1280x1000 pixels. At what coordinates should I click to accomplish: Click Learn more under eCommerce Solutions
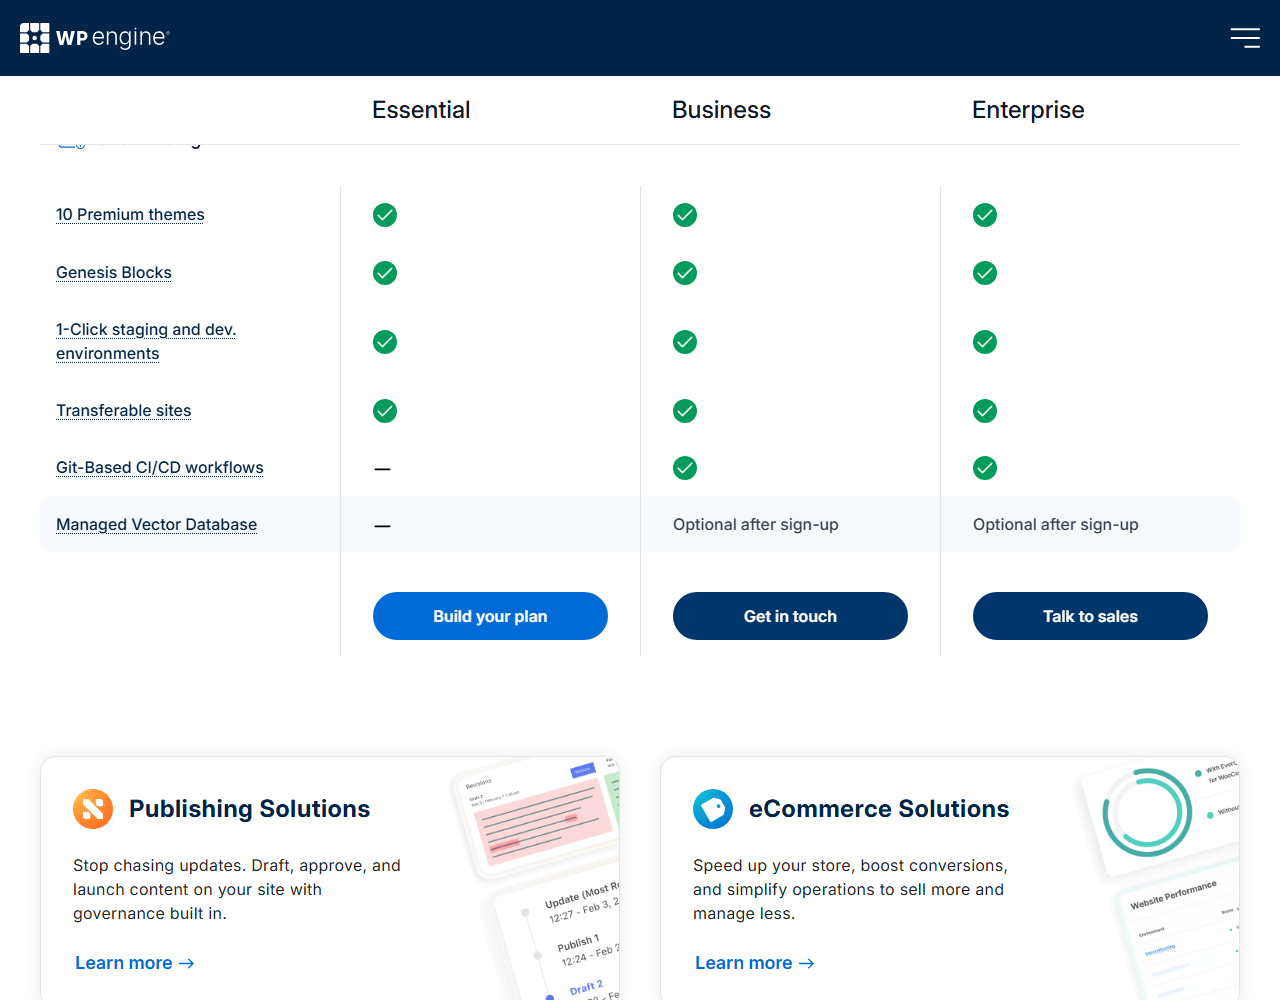(x=755, y=963)
